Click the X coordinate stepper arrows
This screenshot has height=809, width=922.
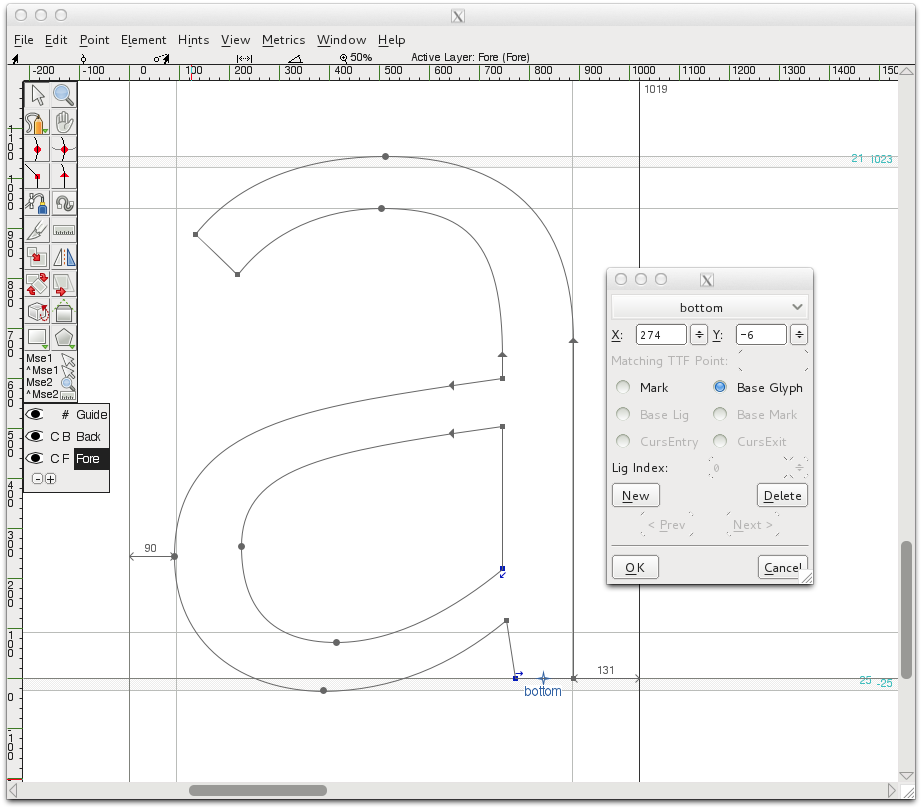click(699, 335)
